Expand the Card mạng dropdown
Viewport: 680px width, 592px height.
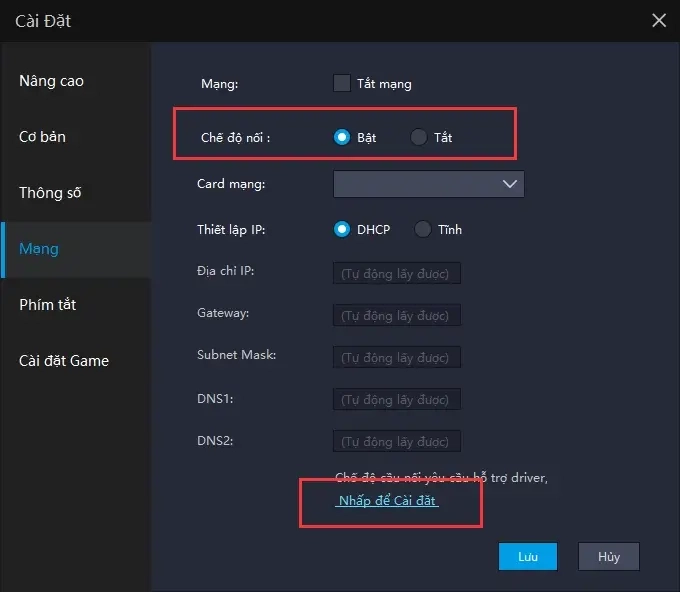tap(428, 184)
